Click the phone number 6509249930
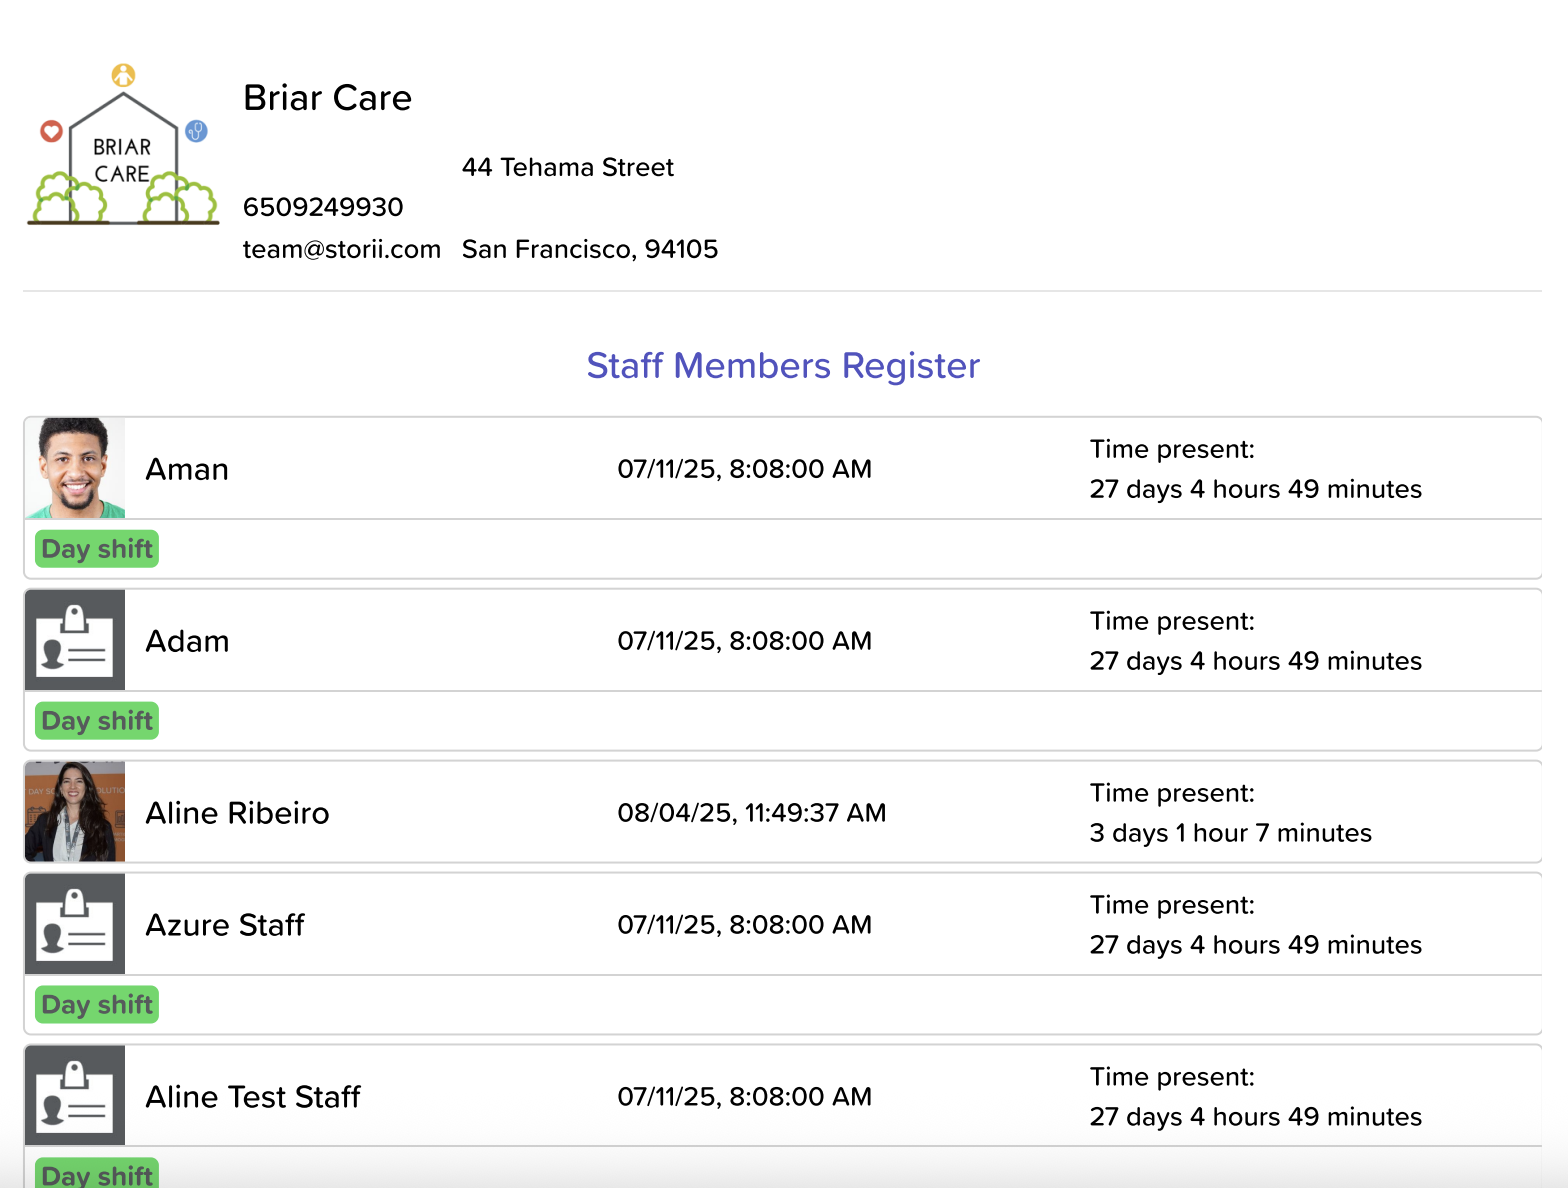Viewport: 1568px width, 1188px height. tap(323, 207)
